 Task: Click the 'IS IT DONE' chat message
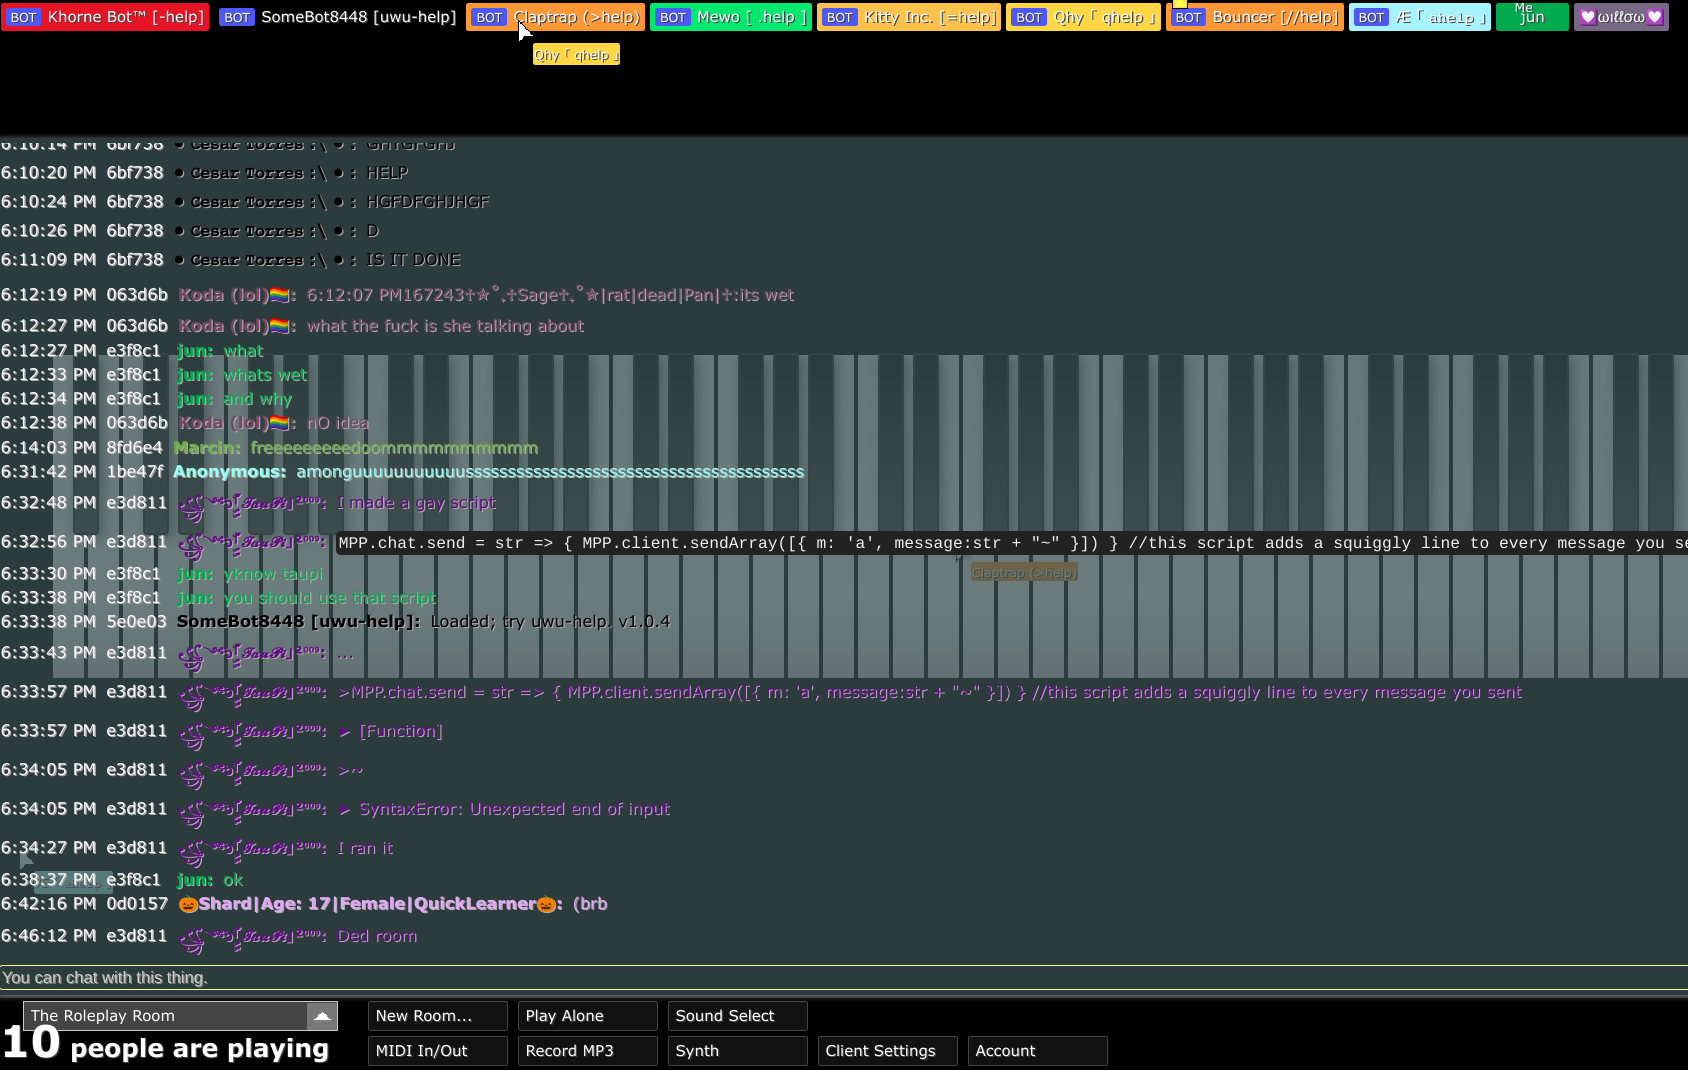(x=413, y=260)
